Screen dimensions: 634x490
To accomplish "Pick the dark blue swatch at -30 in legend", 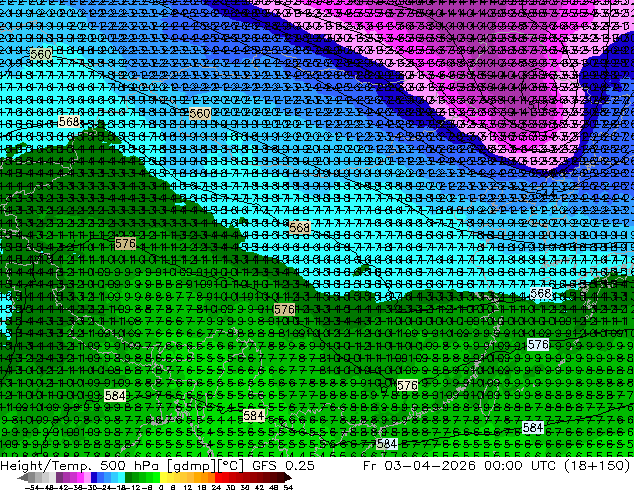I will tap(94, 477).
